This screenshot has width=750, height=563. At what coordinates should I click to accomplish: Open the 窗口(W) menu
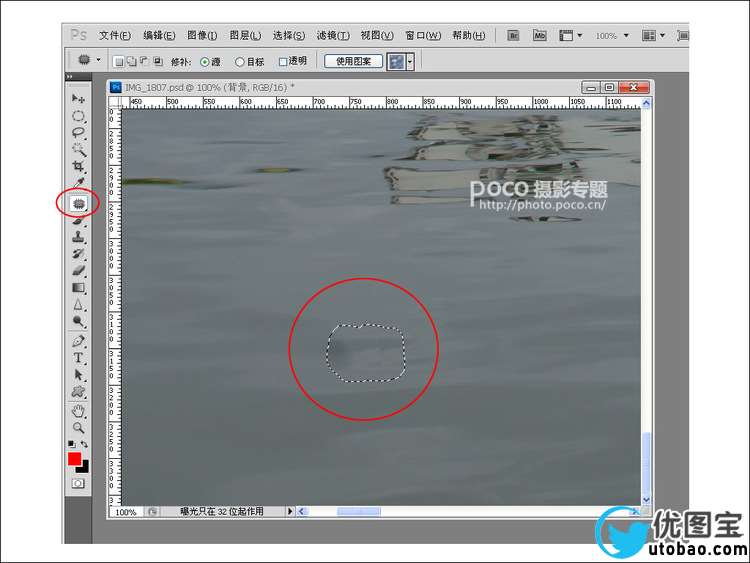tap(423, 35)
